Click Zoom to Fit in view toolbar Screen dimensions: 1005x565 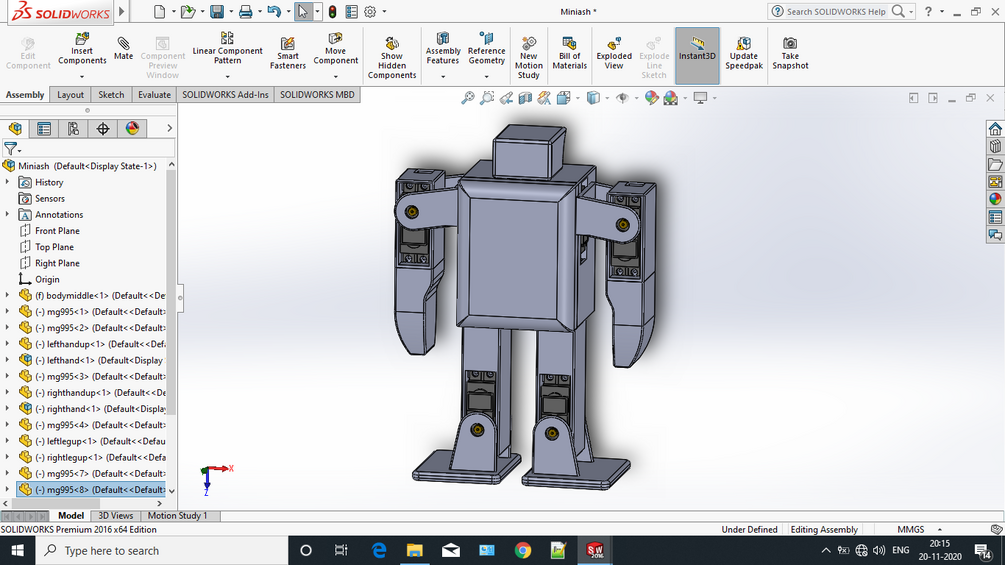[x=467, y=98]
